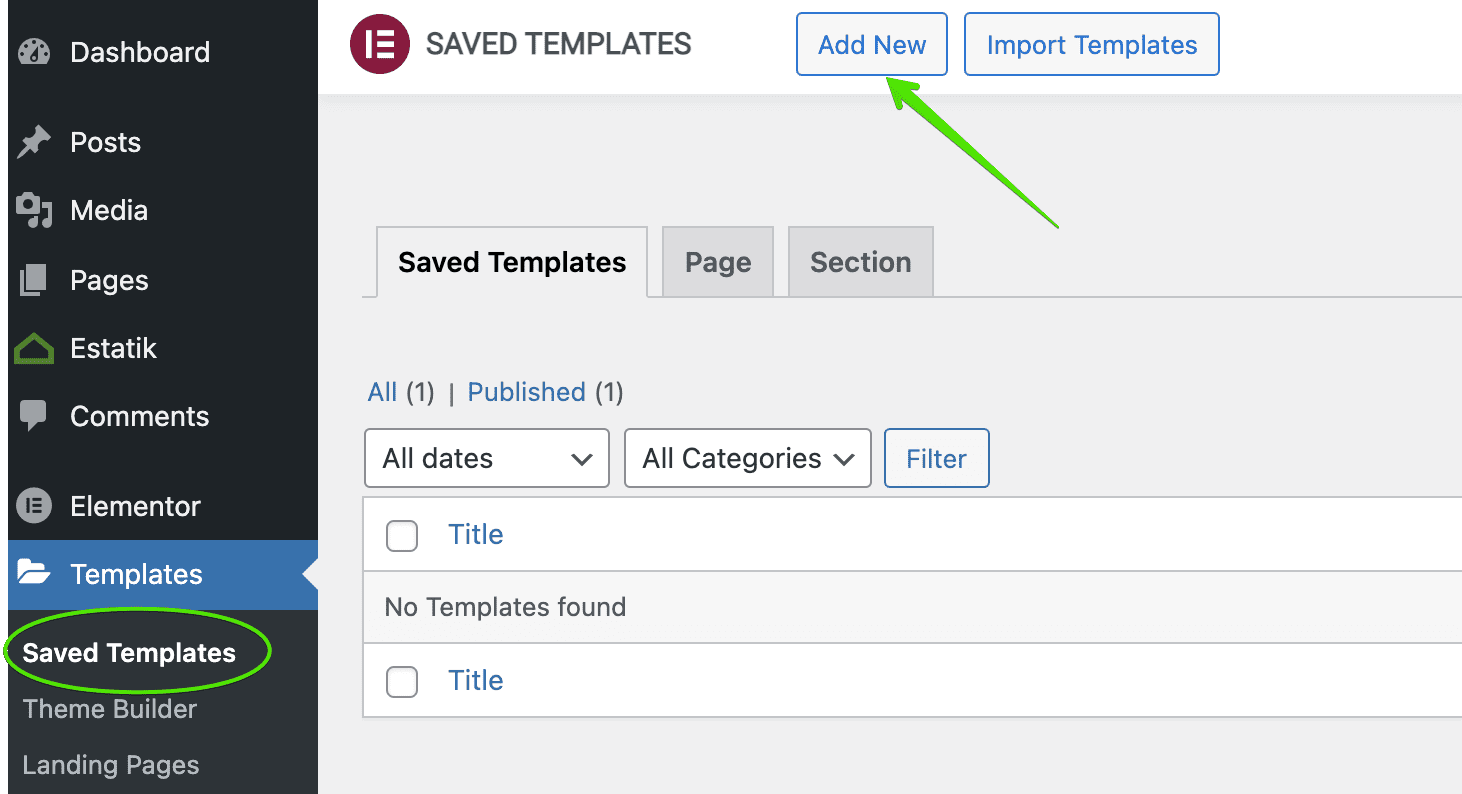The width and height of the screenshot is (1462, 794).
Task: Open the All dates dropdown
Action: pos(487,458)
